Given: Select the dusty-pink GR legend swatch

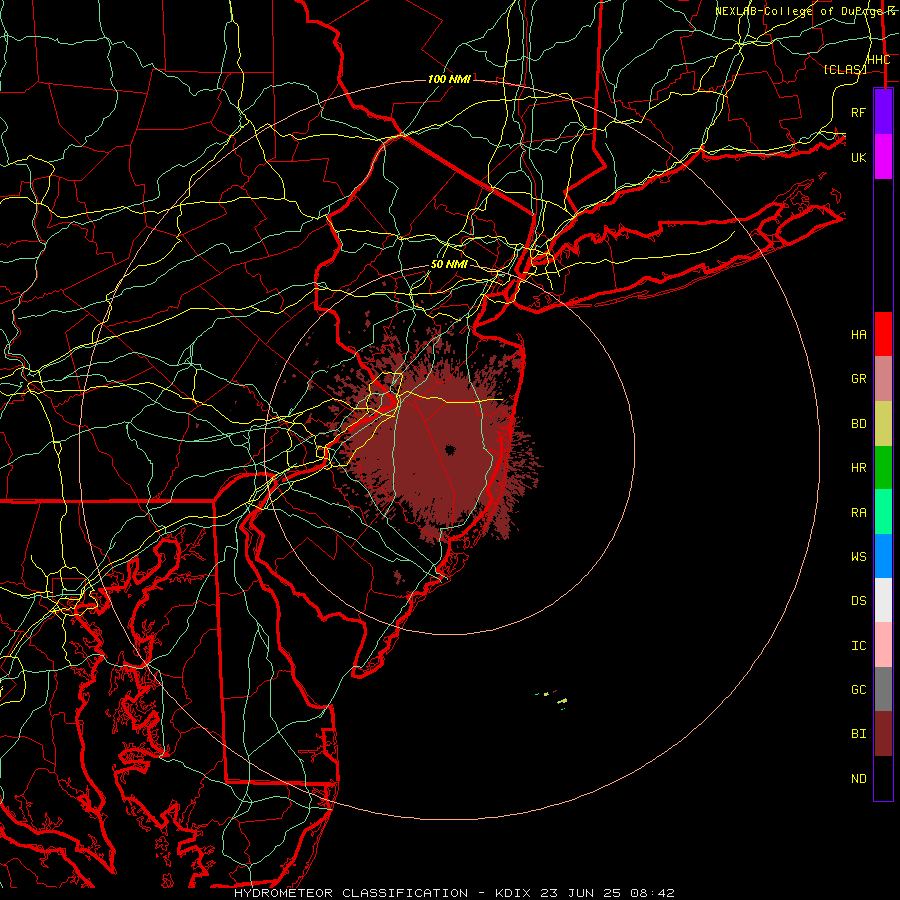Looking at the screenshot, I should [883, 379].
